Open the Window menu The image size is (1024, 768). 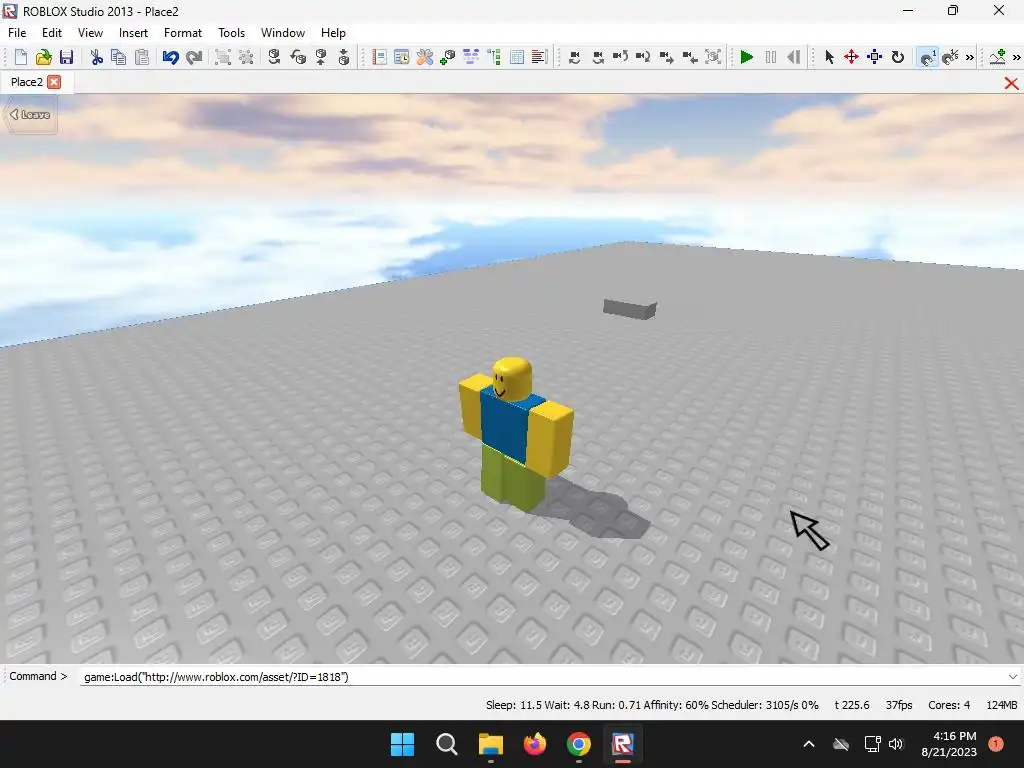[x=283, y=33]
